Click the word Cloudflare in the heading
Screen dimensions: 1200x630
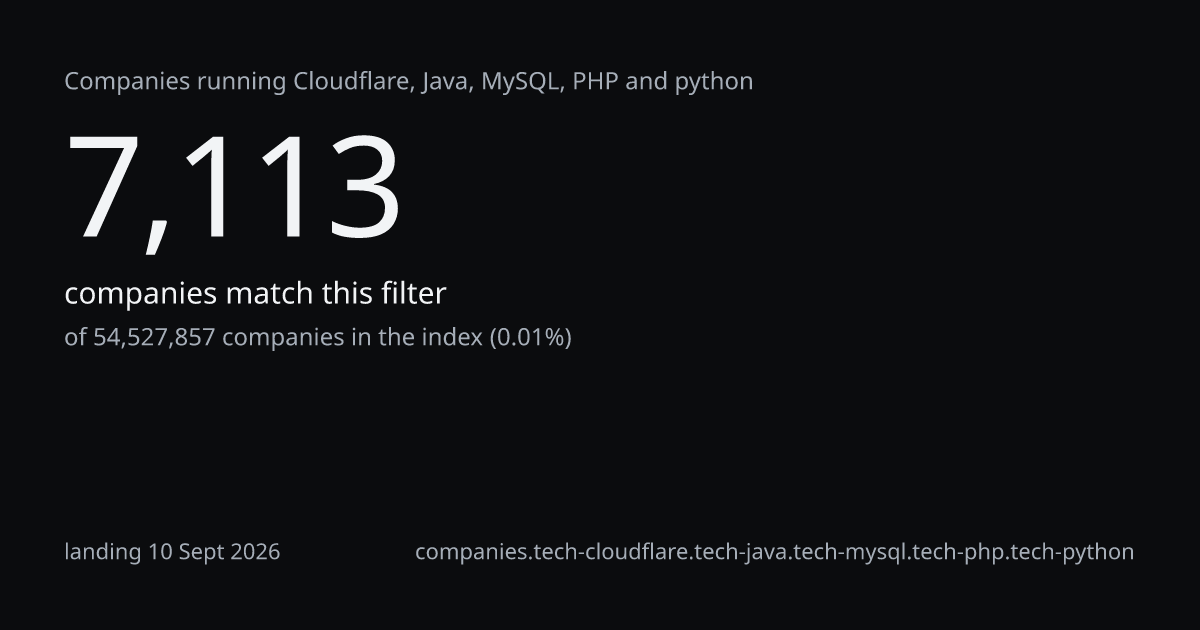click(x=353, y=81)
